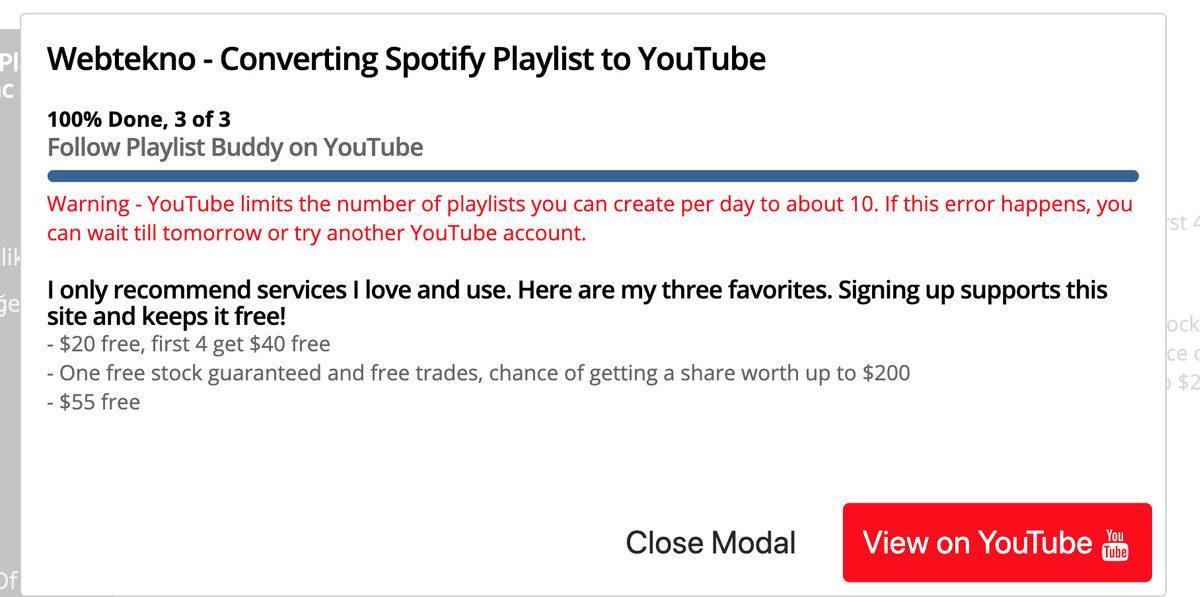The width and height of the screenshot is (1200, 597).
Task: Click the modal title about converting Spotify playlist
Action: [406, 58]
